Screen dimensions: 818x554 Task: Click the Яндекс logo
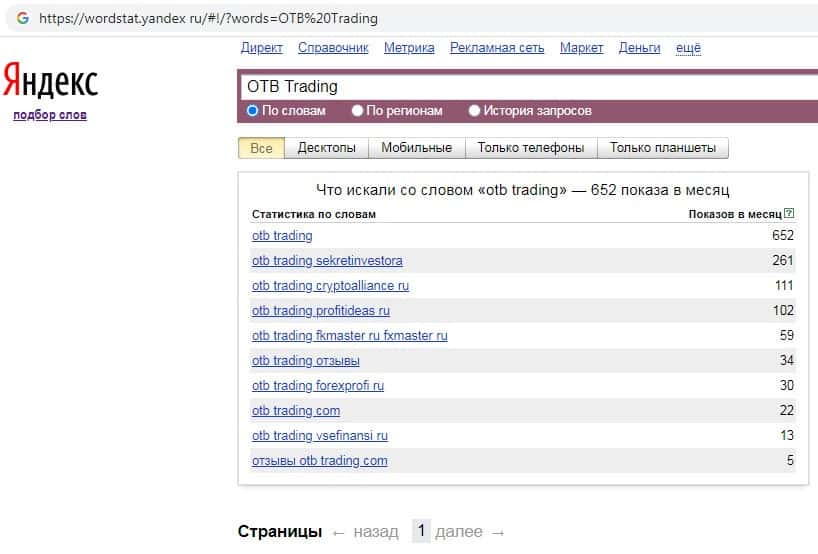coord(50,82)
